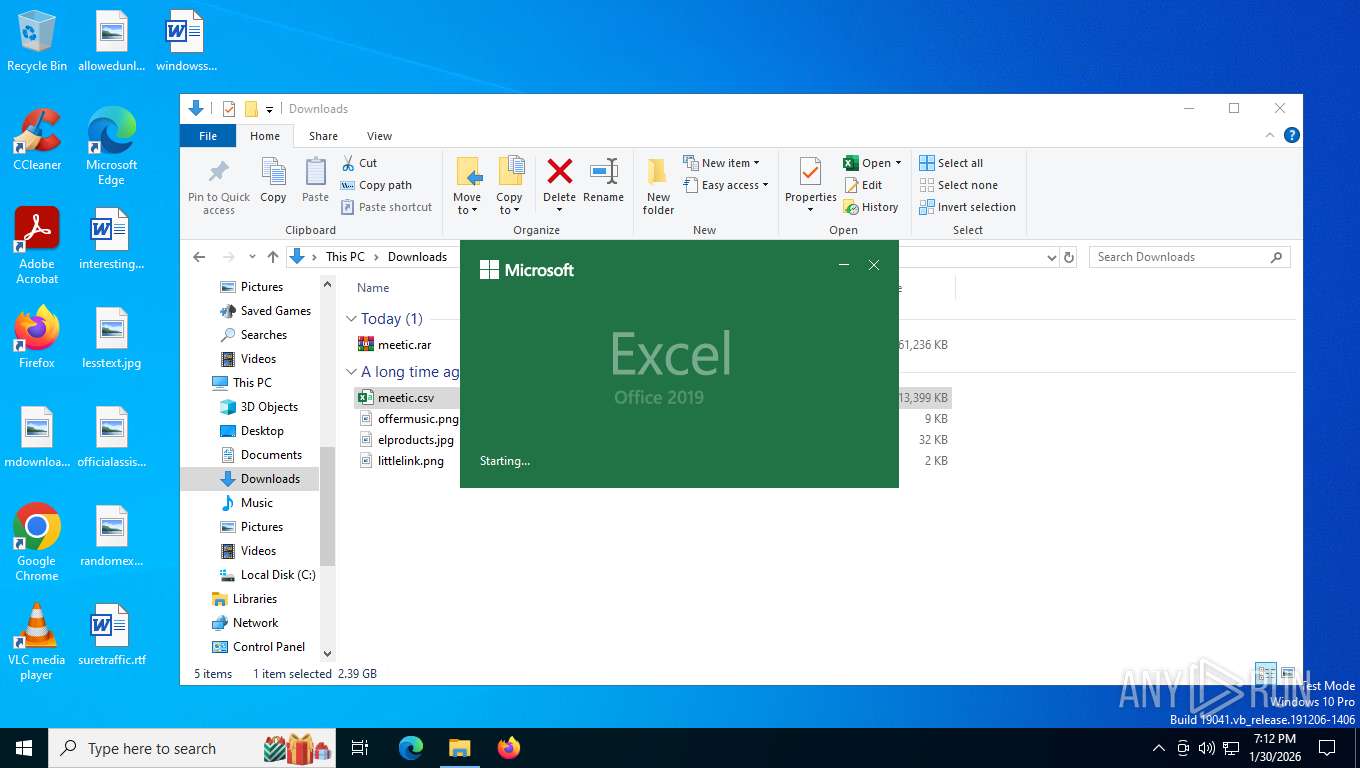The image size is (1360, 768).
Task: Open CCleaner desktop shortcut
Action: (x=37, y=140)
